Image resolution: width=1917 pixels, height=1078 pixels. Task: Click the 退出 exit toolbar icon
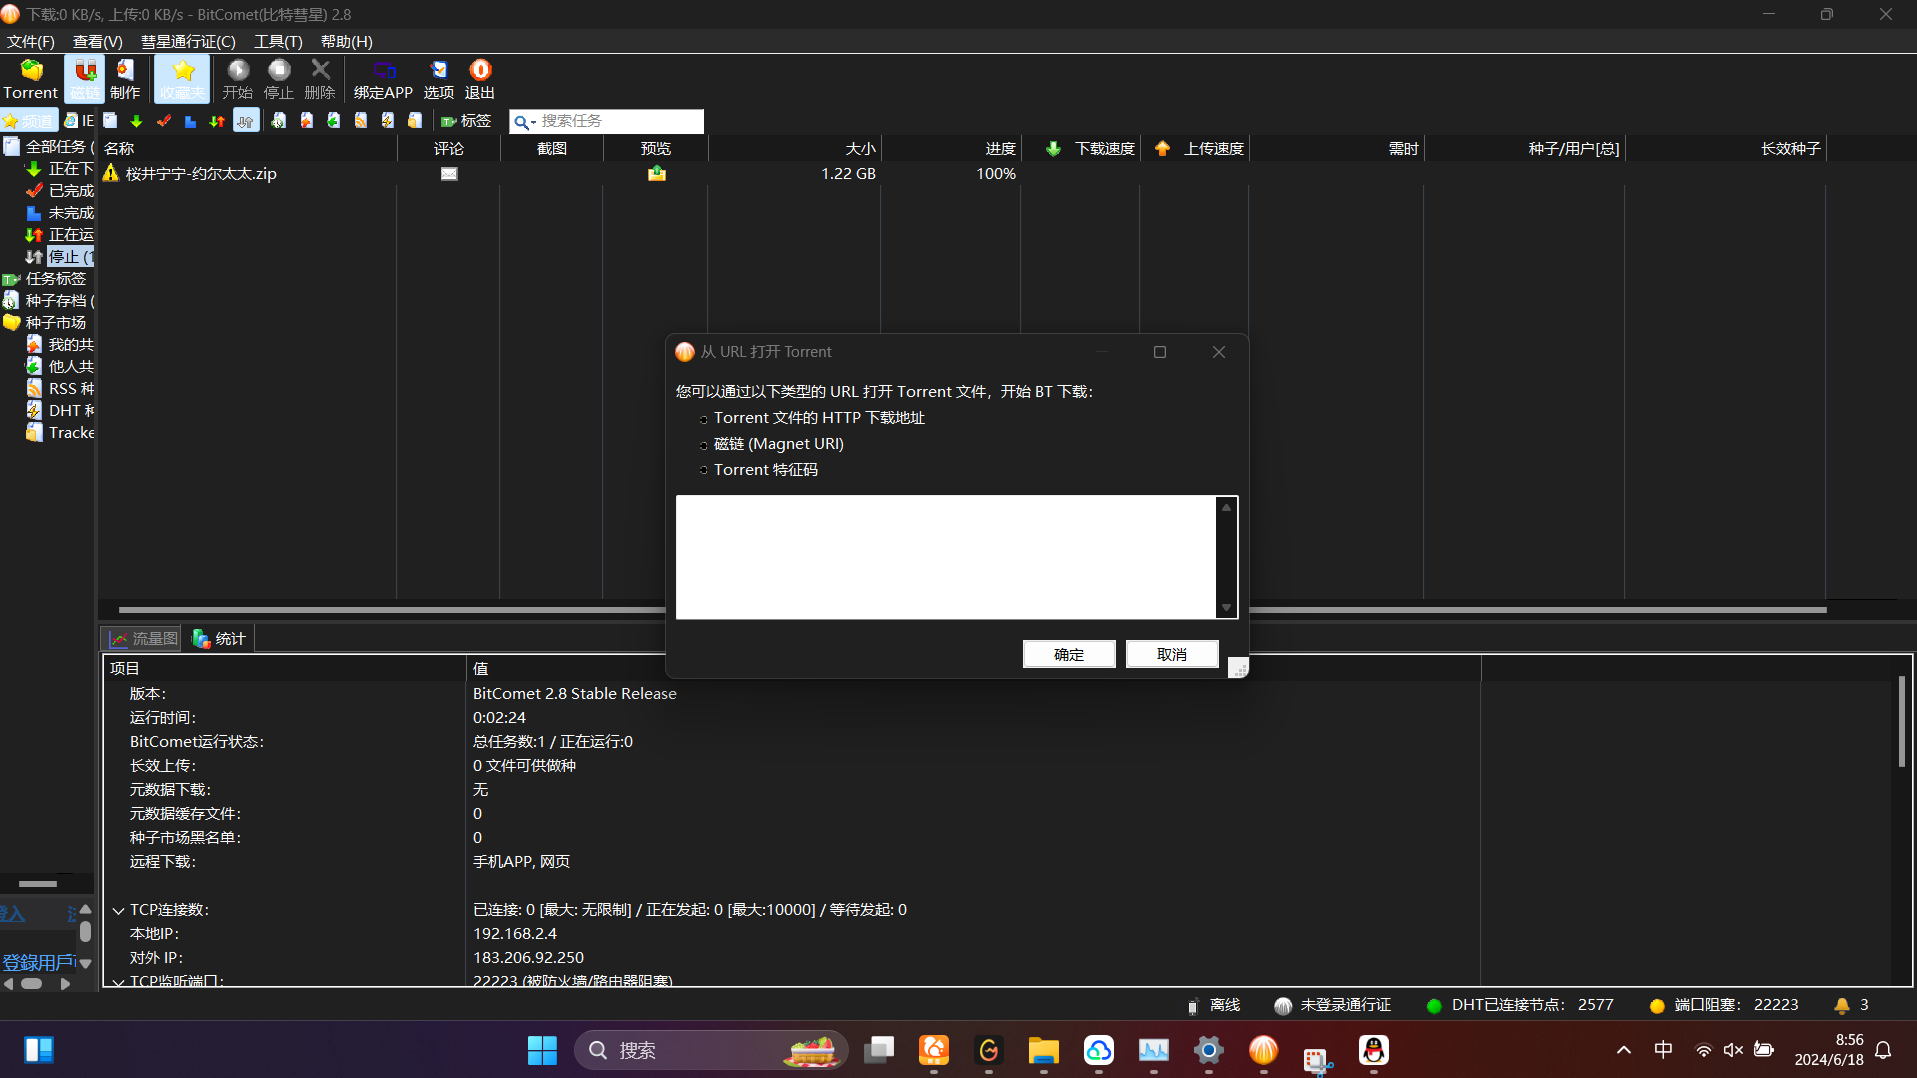[480, 79]
